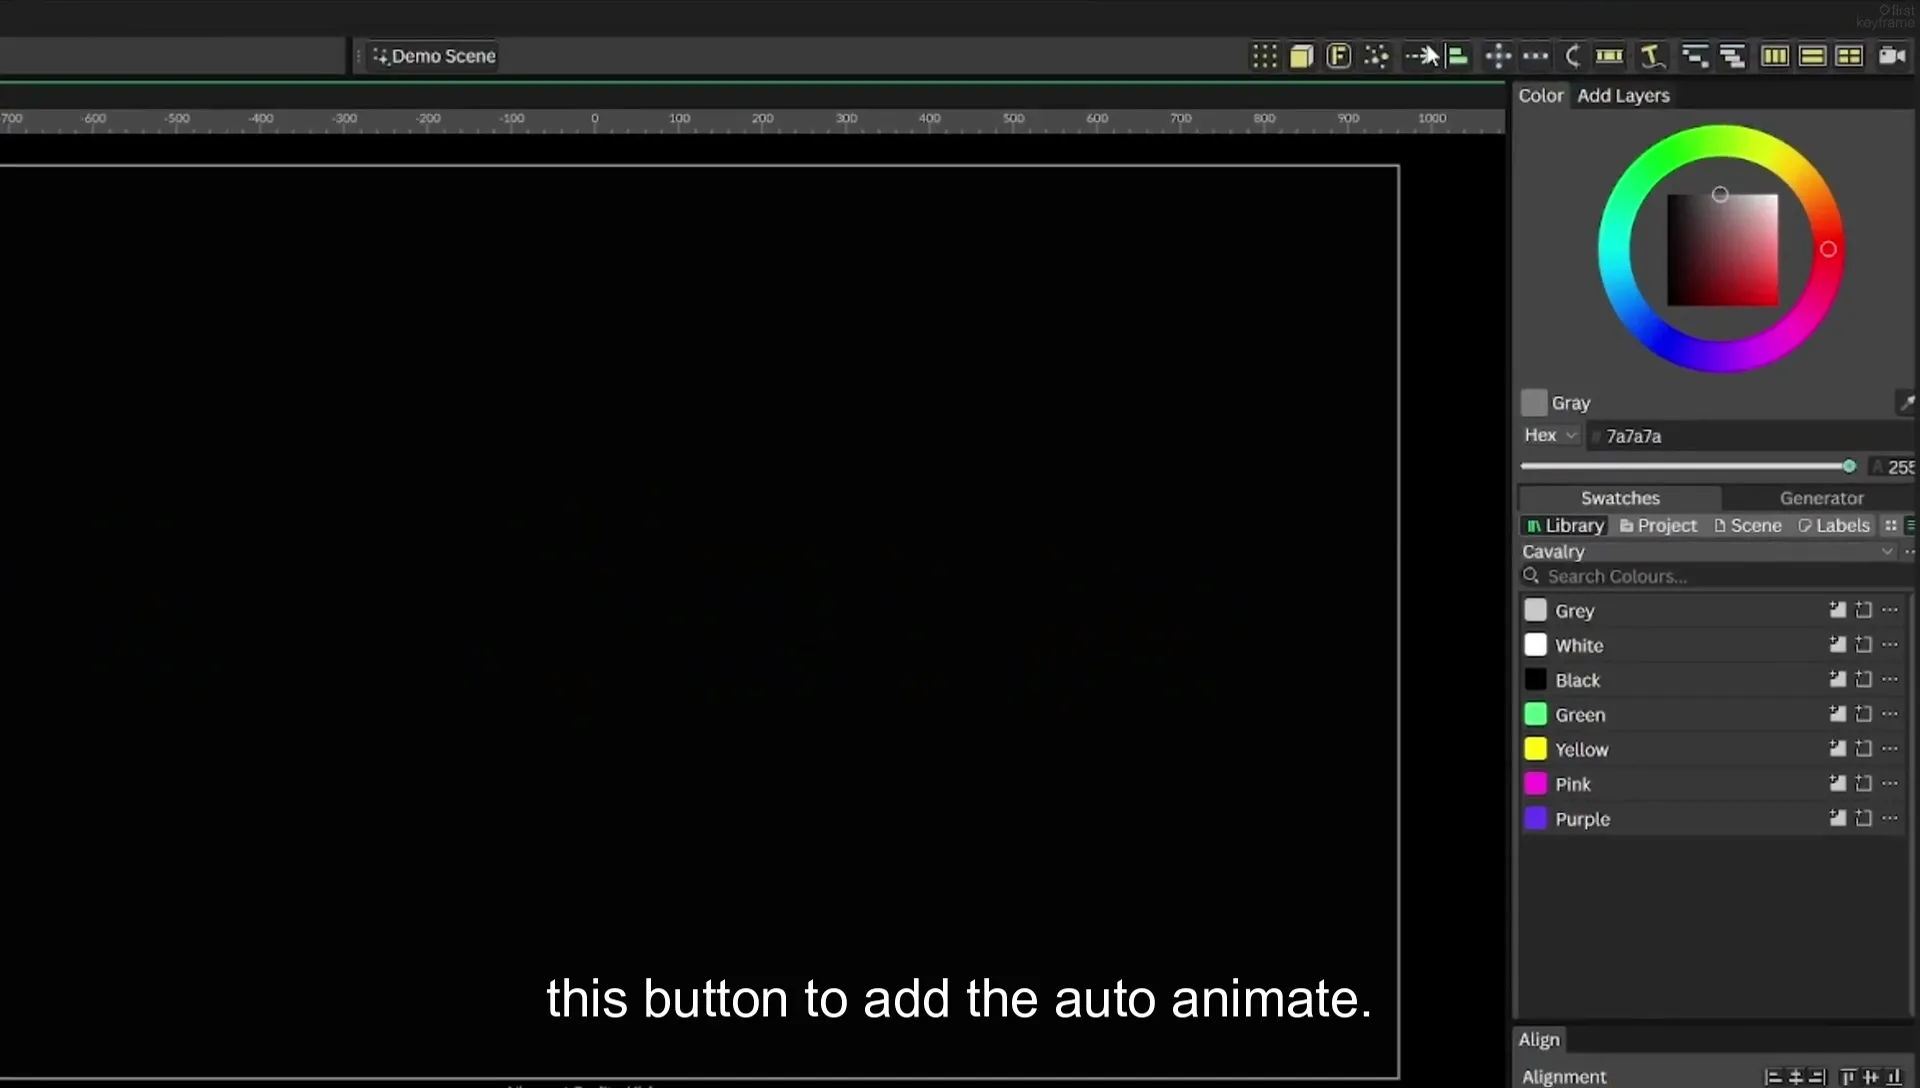Image resolution: width=1920 pixels, height=1088 pixels.
Task: Select the three-column layout icon
Action: (1775, 56)
